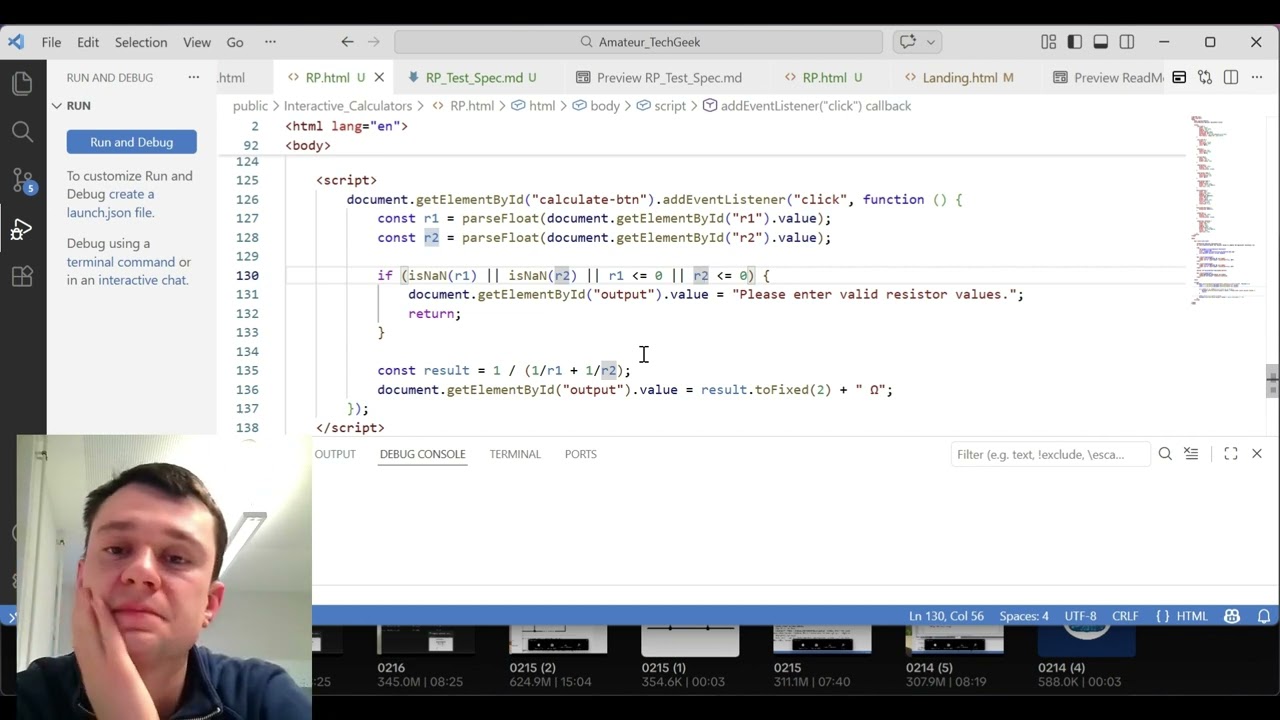Click the addEventListener callback breadcrumb
This screenshot has height=720, width=1280.
815,105
